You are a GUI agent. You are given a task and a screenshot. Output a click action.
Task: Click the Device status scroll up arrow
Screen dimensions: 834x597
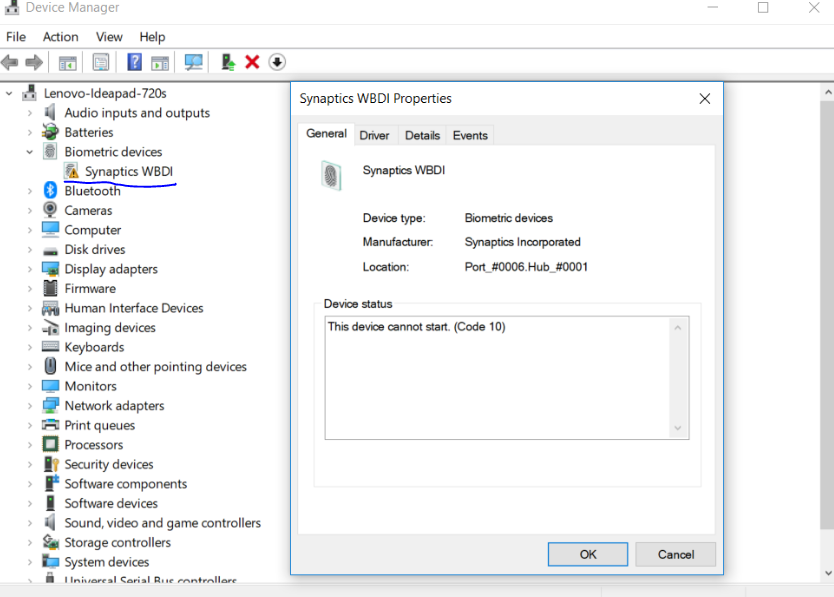pyautogui.click(x=678, y=328)
